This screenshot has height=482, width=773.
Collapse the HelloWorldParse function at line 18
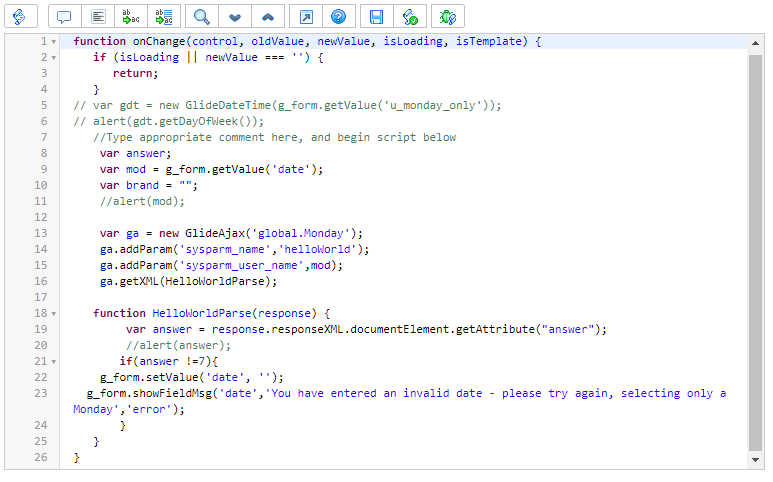click(54, 314)
